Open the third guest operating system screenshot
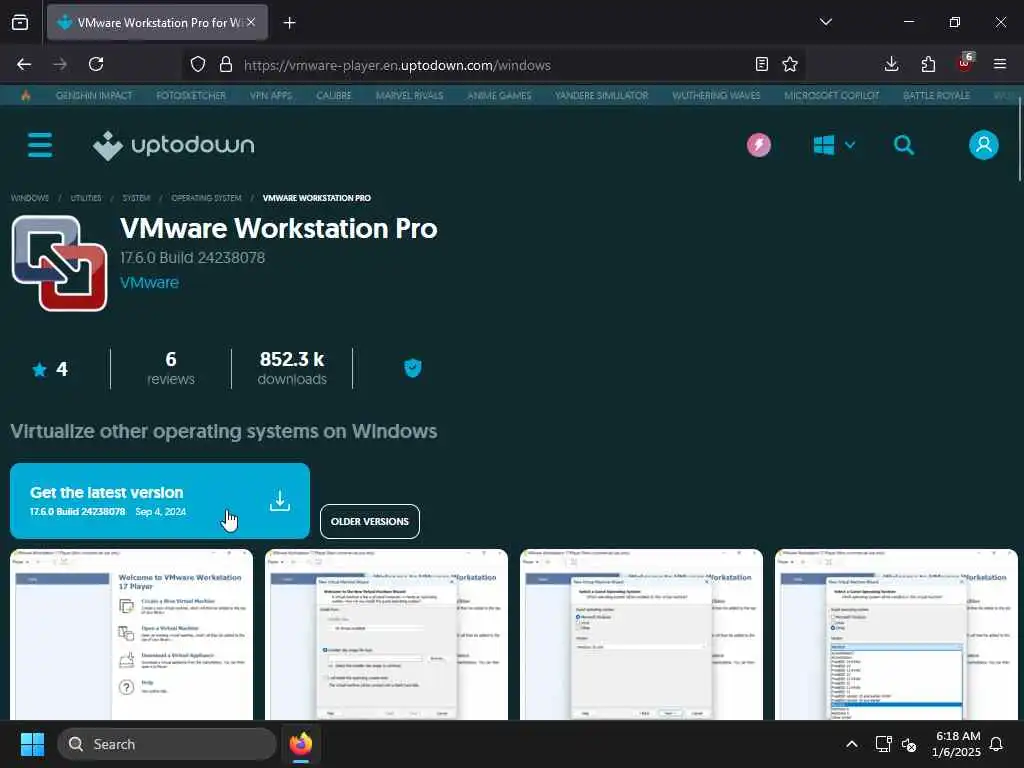The height and width of the screenshot is (768, 1024). point(641,635)
